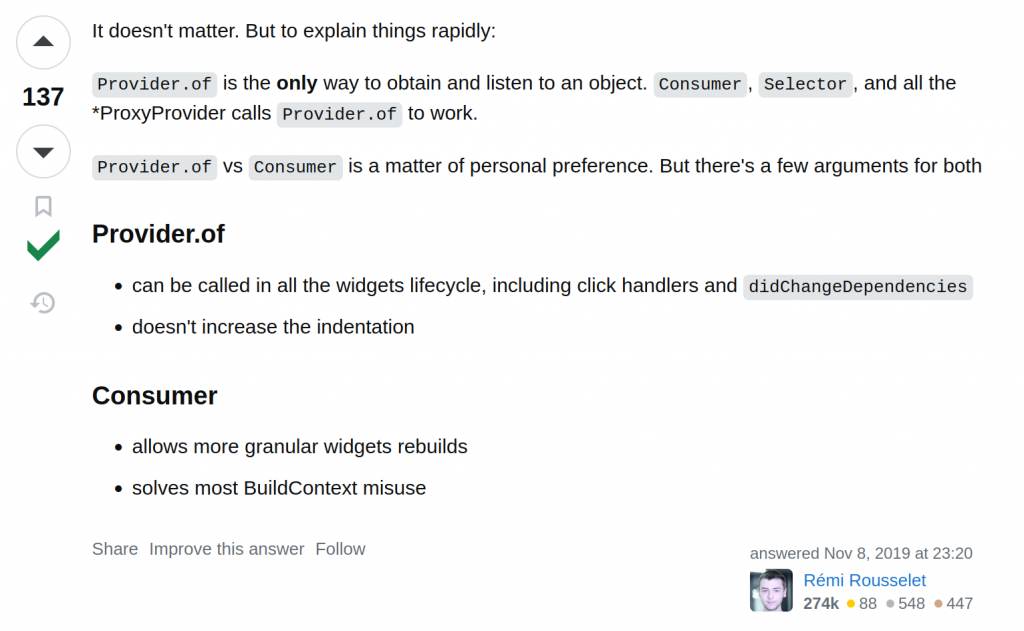The width and height of the screenshot is (1024, 631).
Task: Click the answered Nov 8, 2019 timestamp
Action: coord(861,553)
